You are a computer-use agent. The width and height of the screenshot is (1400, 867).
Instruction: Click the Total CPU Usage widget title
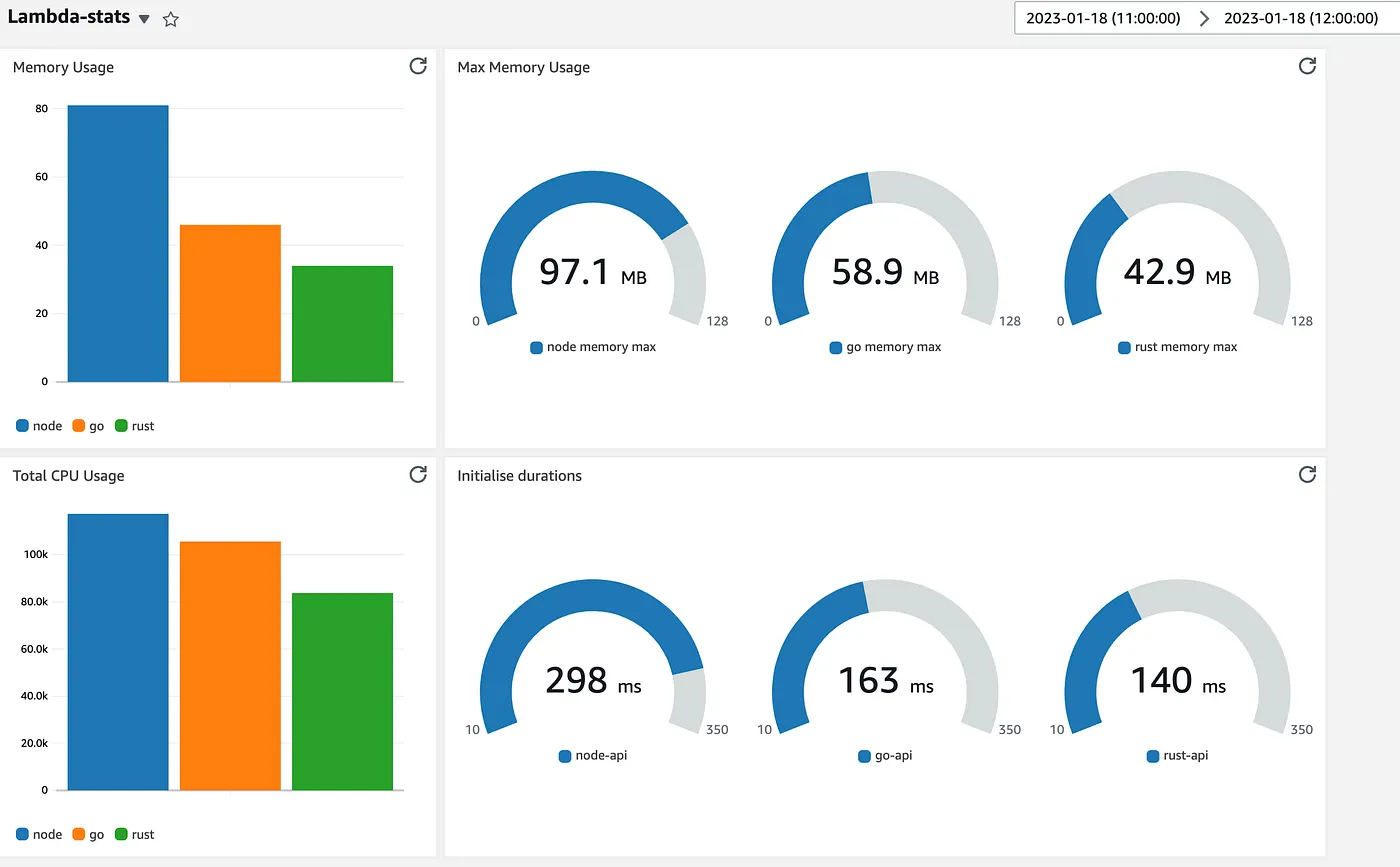(68, 475)
